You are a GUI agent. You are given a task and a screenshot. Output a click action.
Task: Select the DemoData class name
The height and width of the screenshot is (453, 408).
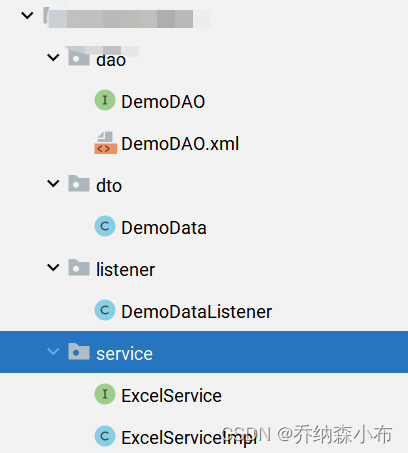pos(164,228)
